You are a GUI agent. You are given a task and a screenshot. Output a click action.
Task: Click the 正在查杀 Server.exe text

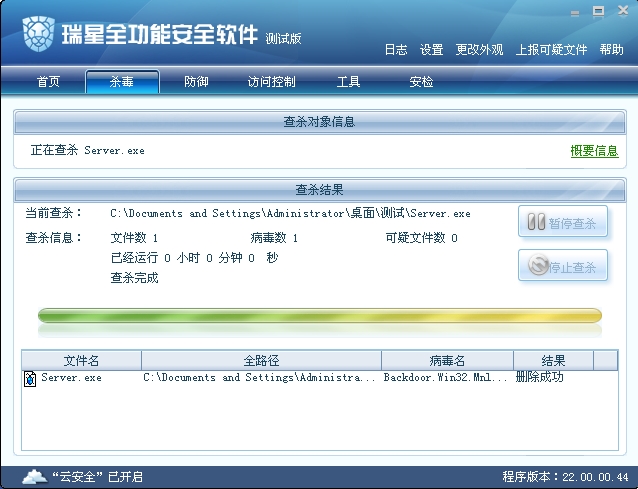pos(87,150)
